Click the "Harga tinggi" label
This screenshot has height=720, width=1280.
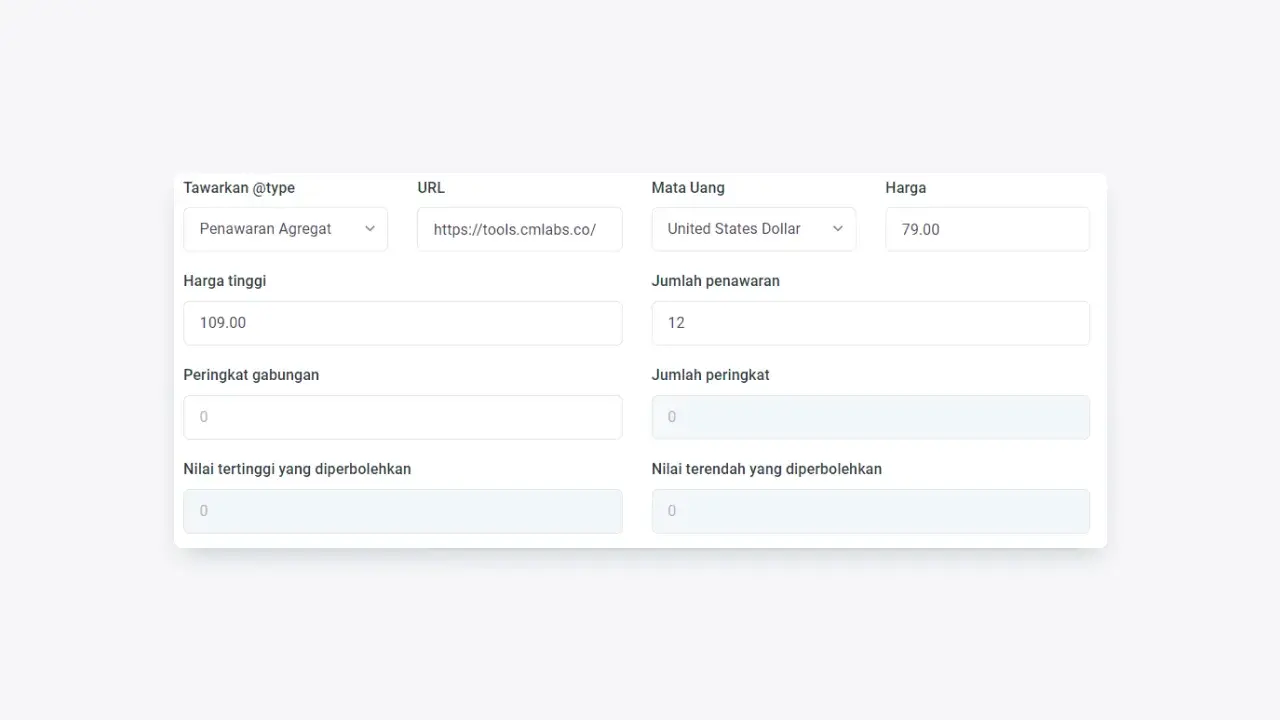point(225,281)
